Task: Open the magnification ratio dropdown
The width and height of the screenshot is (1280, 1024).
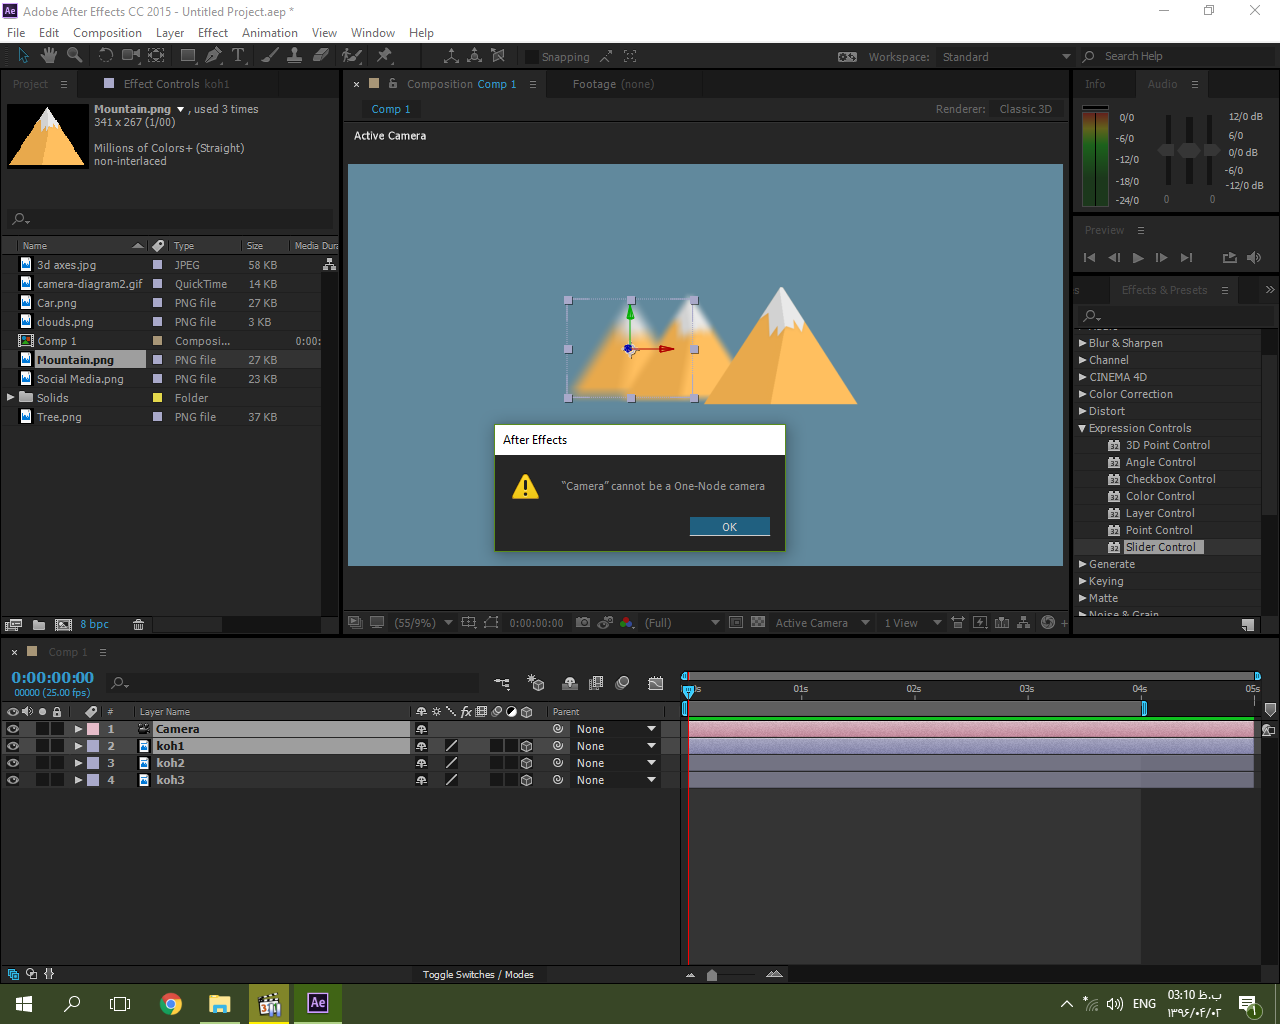Action: (423, 622)
